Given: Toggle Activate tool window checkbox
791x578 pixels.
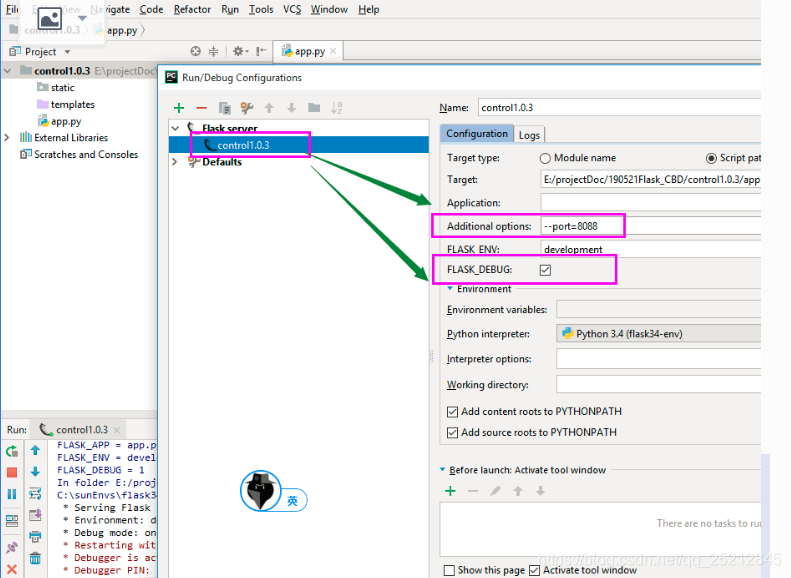Looking at the screenshot, I should (x=534, y=570).
